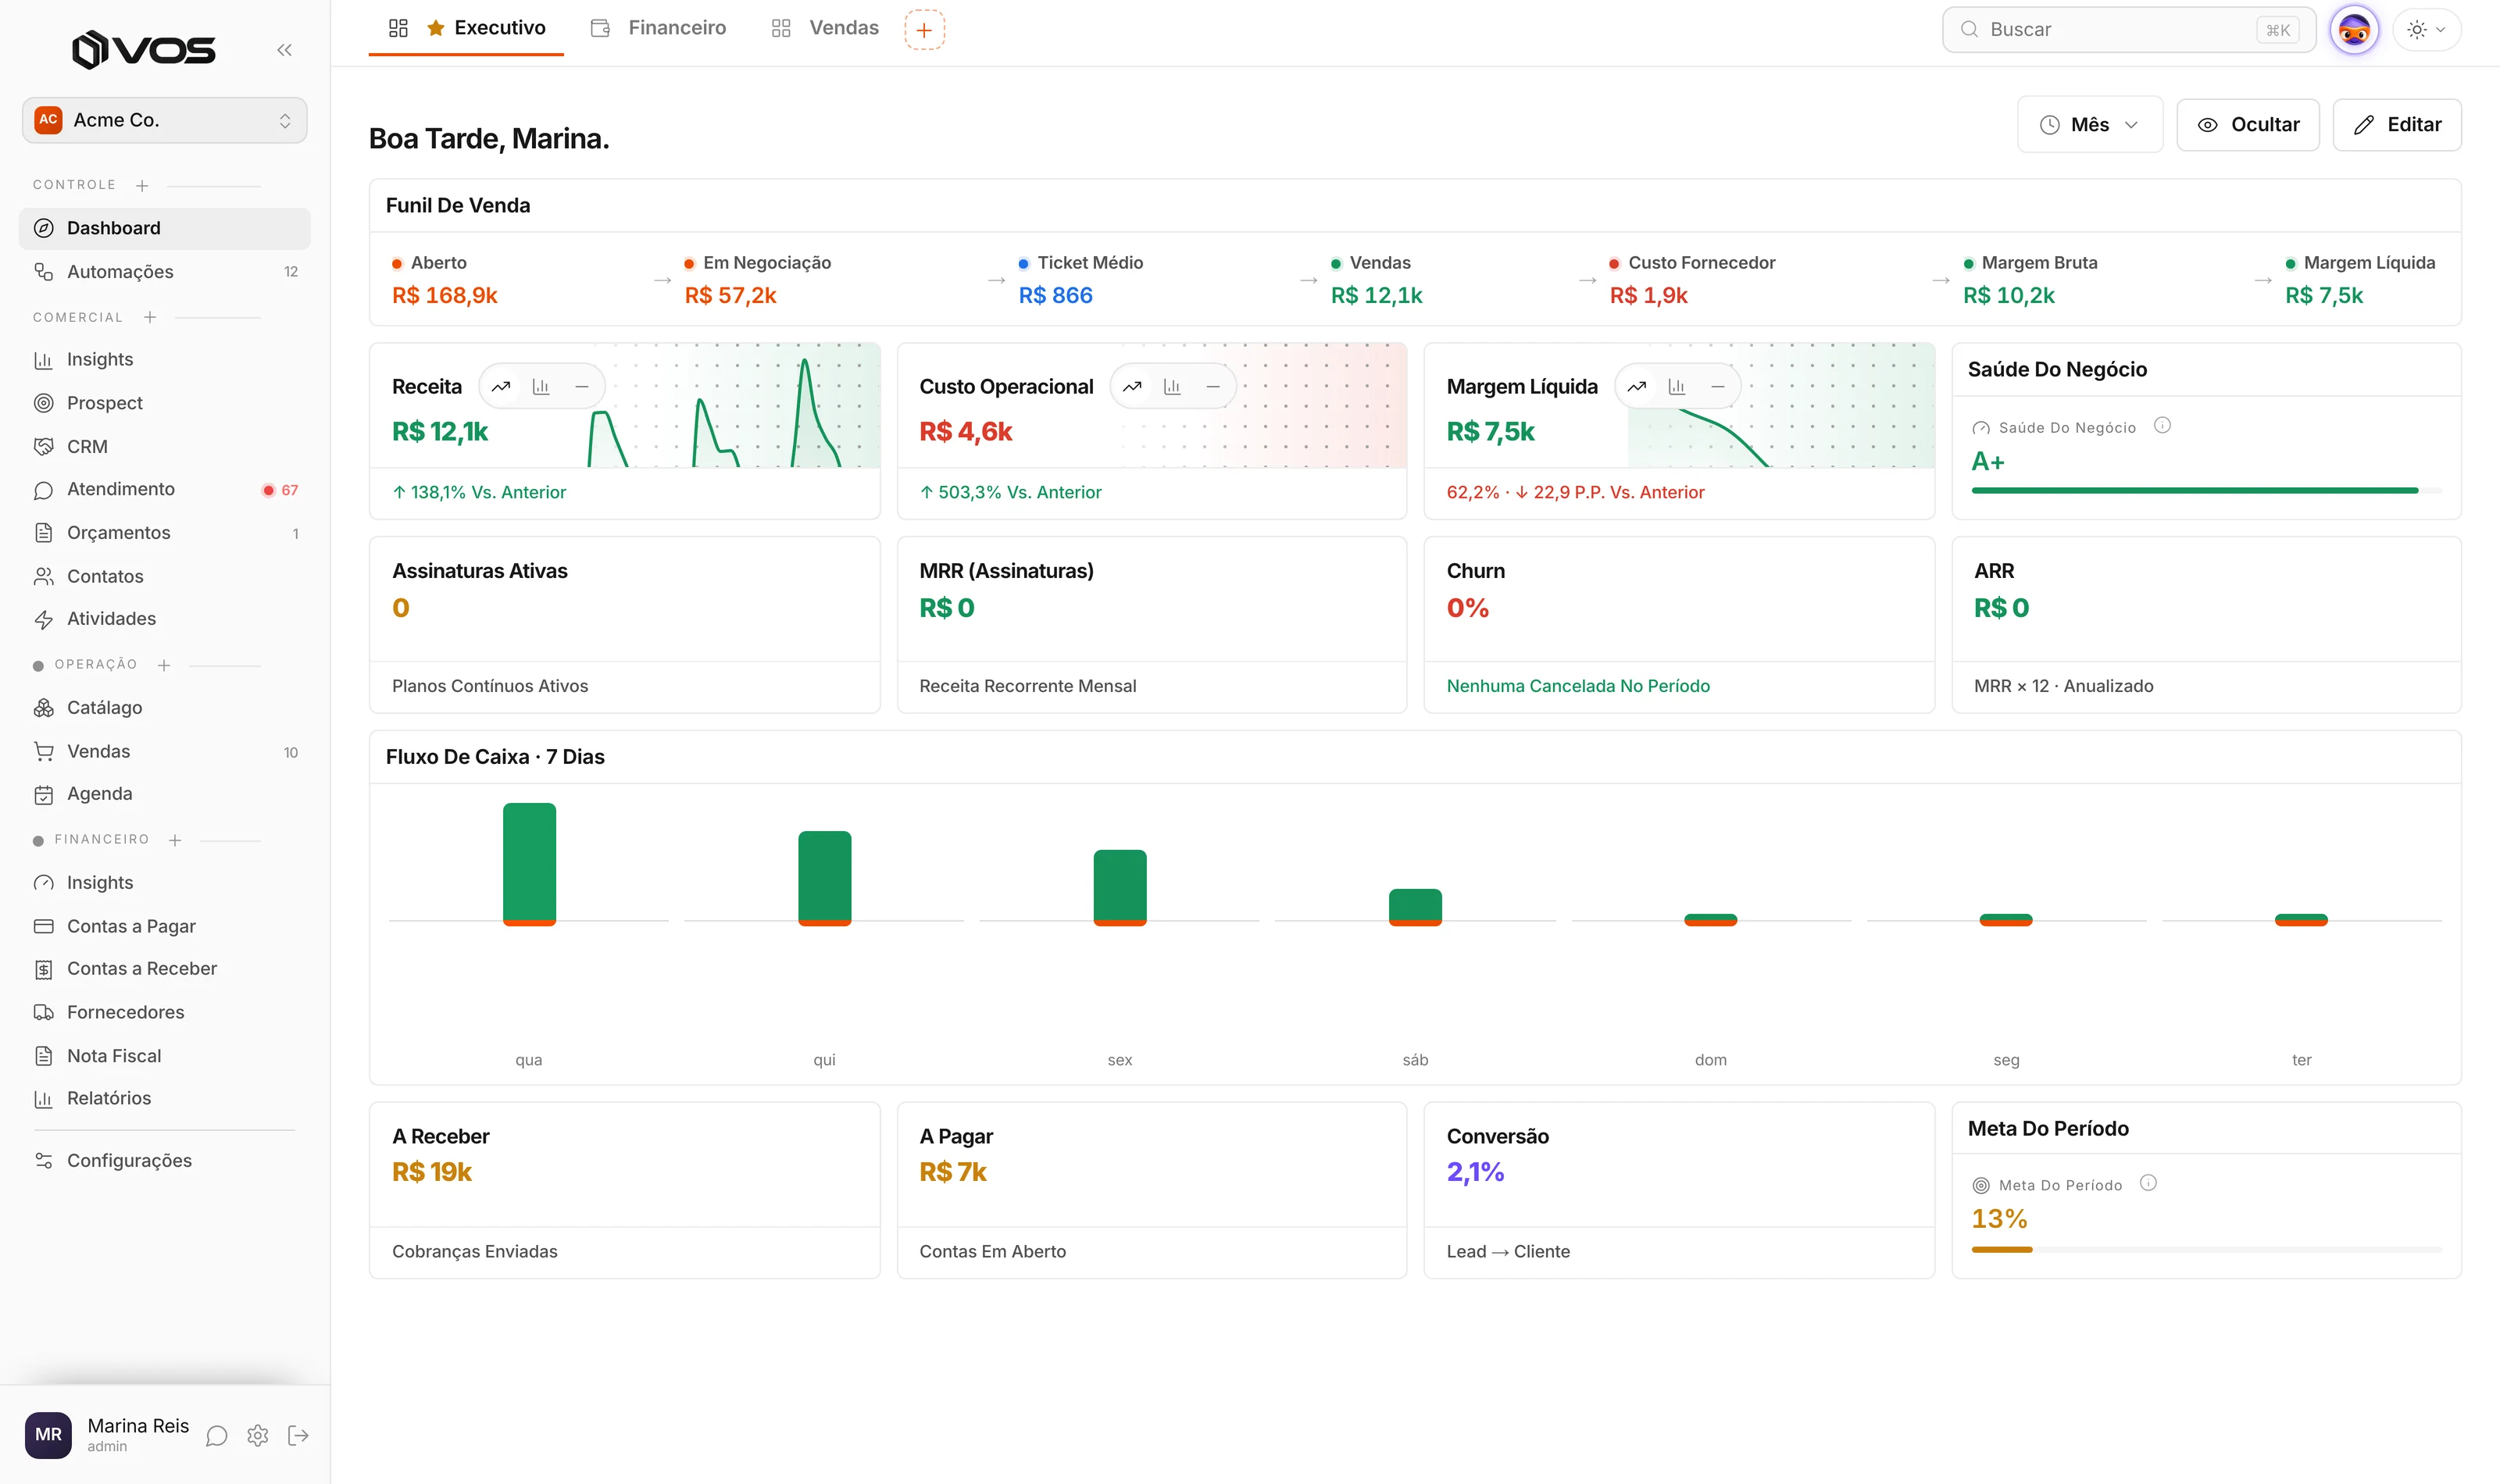Click the sáb cash flow bar
The image size is (2500, 1484).
click(x=1415, y=907)
